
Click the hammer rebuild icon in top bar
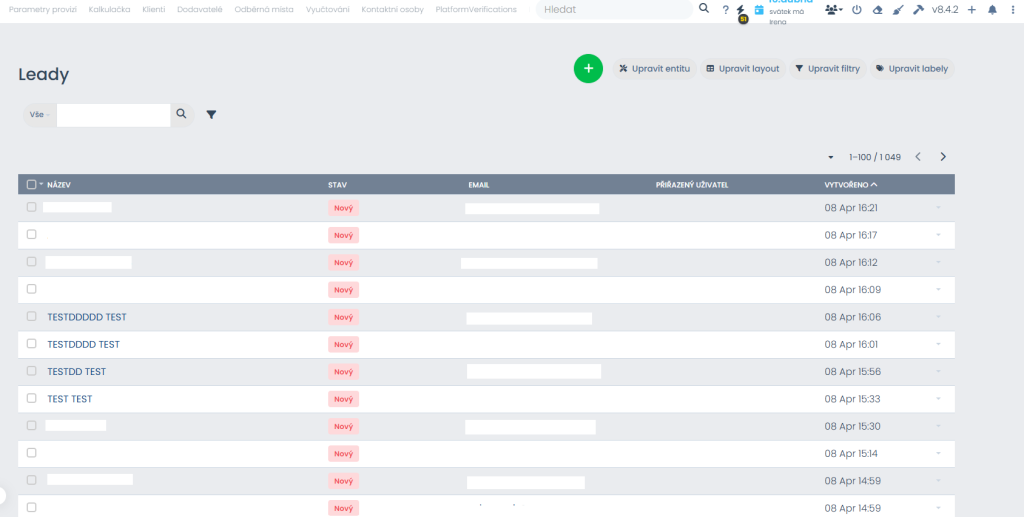tap(918, 9)
